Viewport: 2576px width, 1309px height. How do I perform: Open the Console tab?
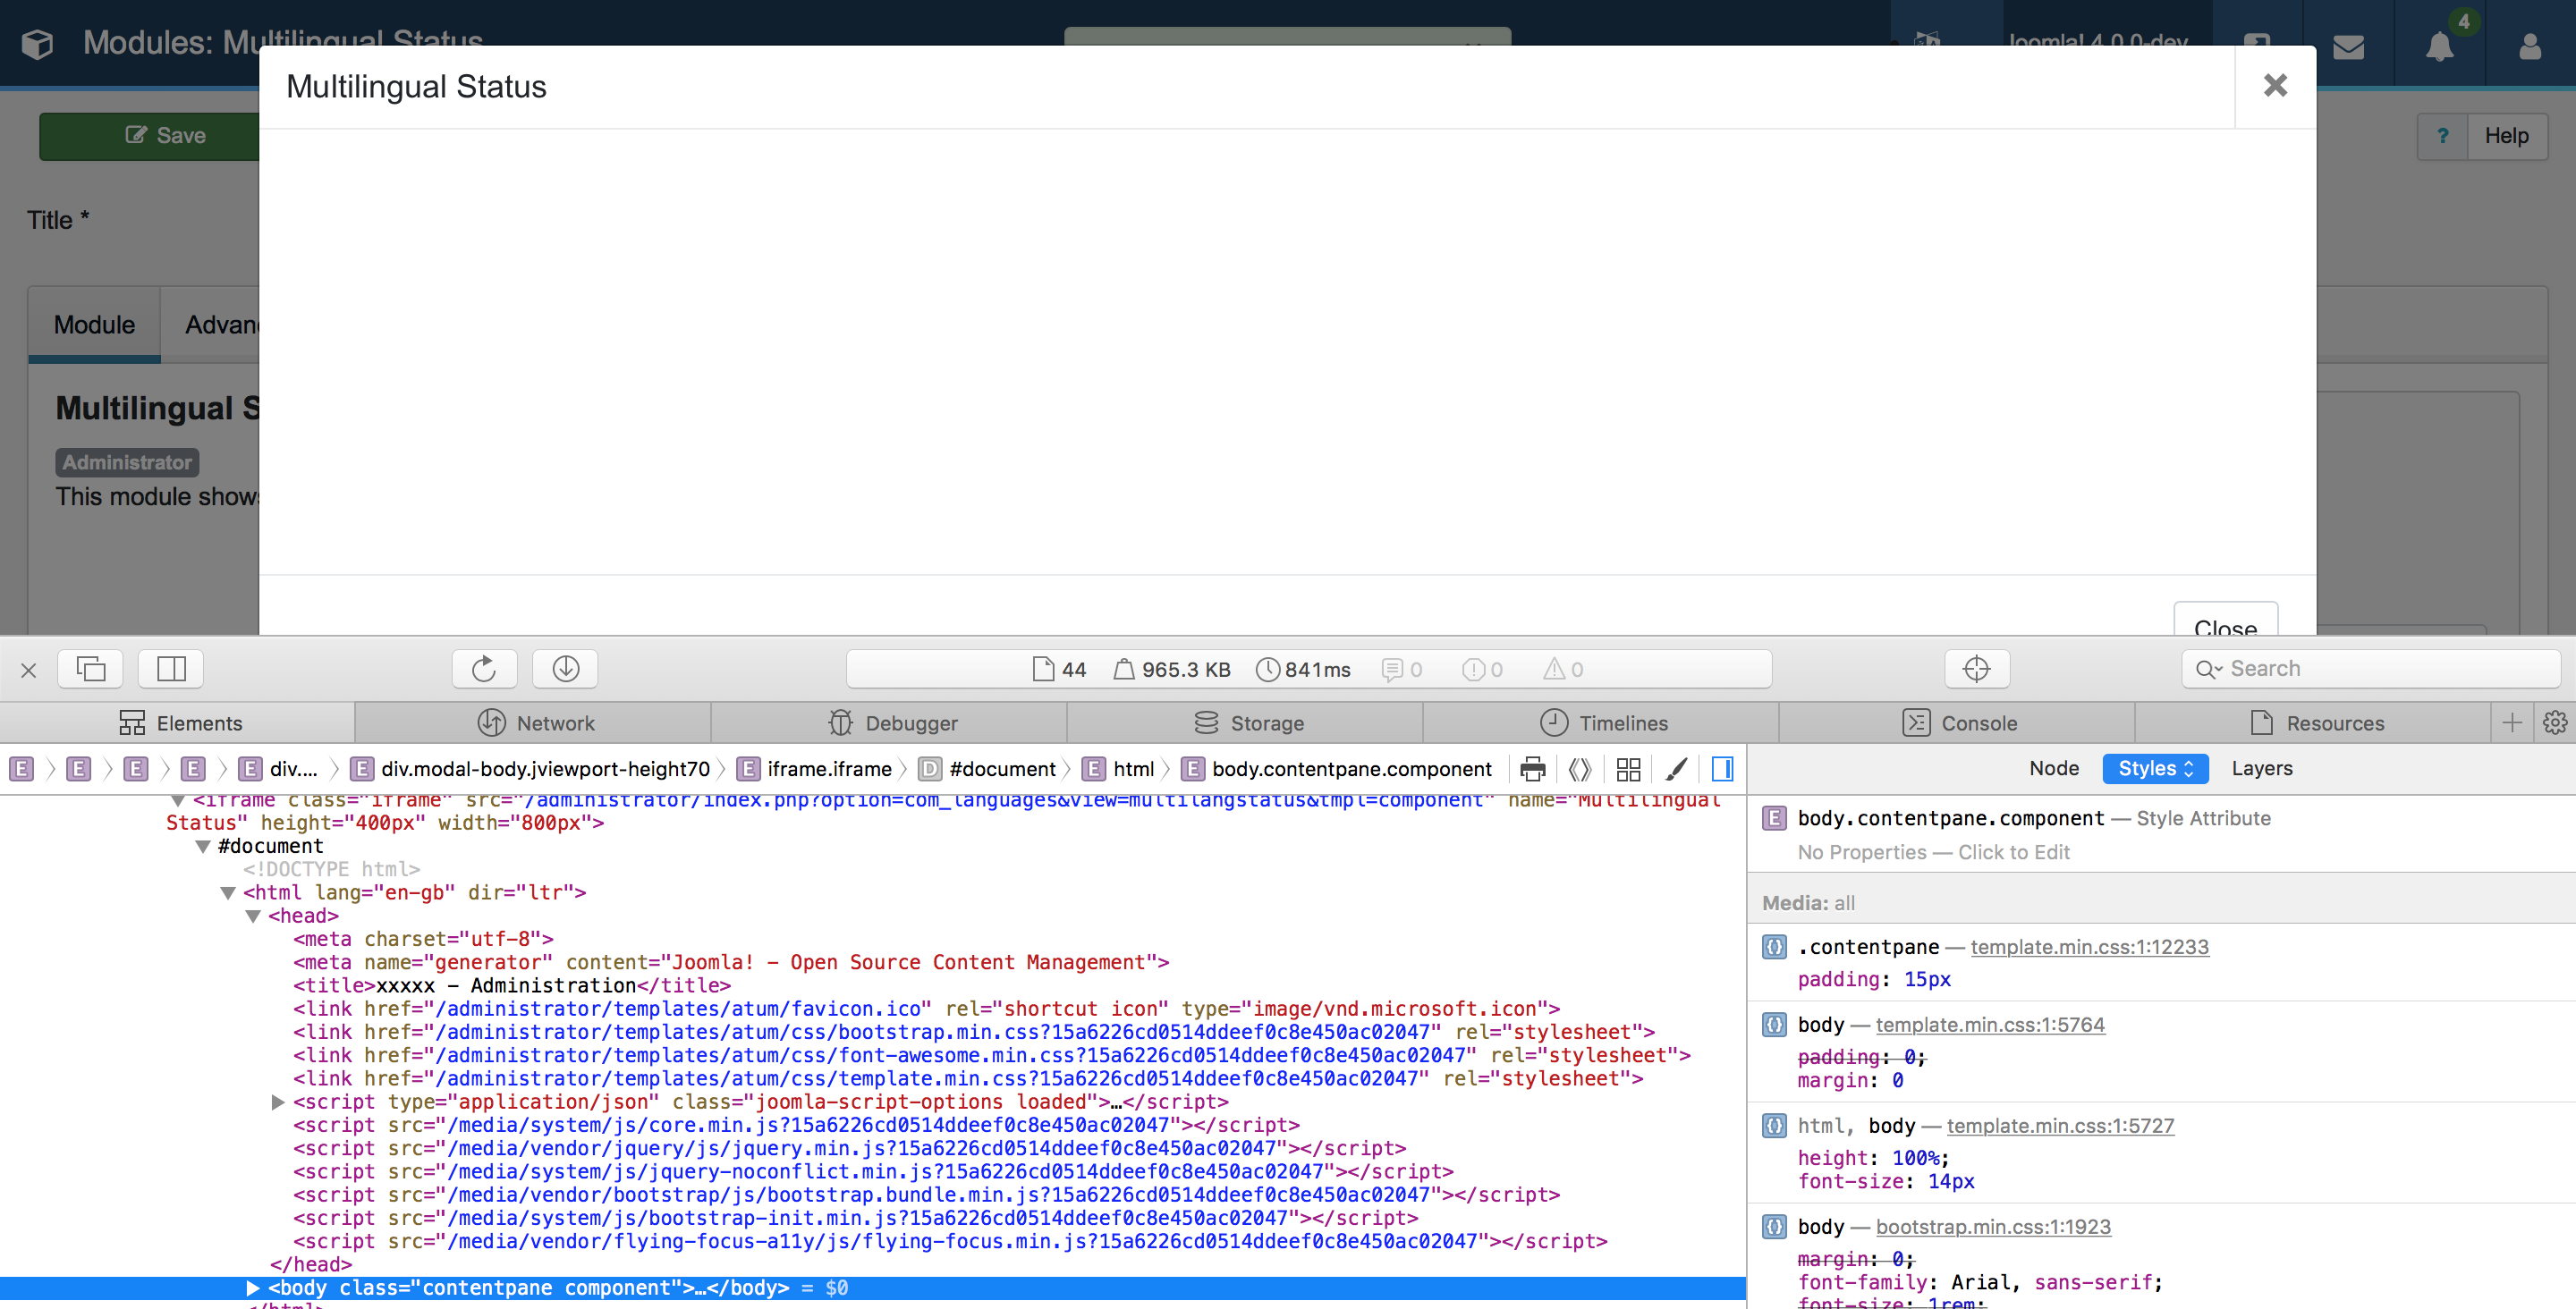click(1957, 723)
